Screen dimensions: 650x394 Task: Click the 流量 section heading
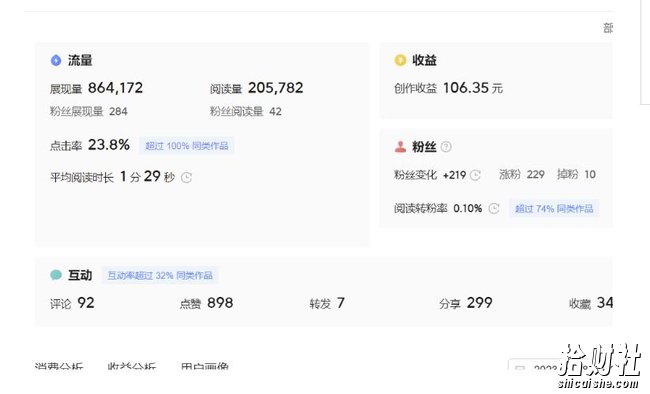[80, 61]
